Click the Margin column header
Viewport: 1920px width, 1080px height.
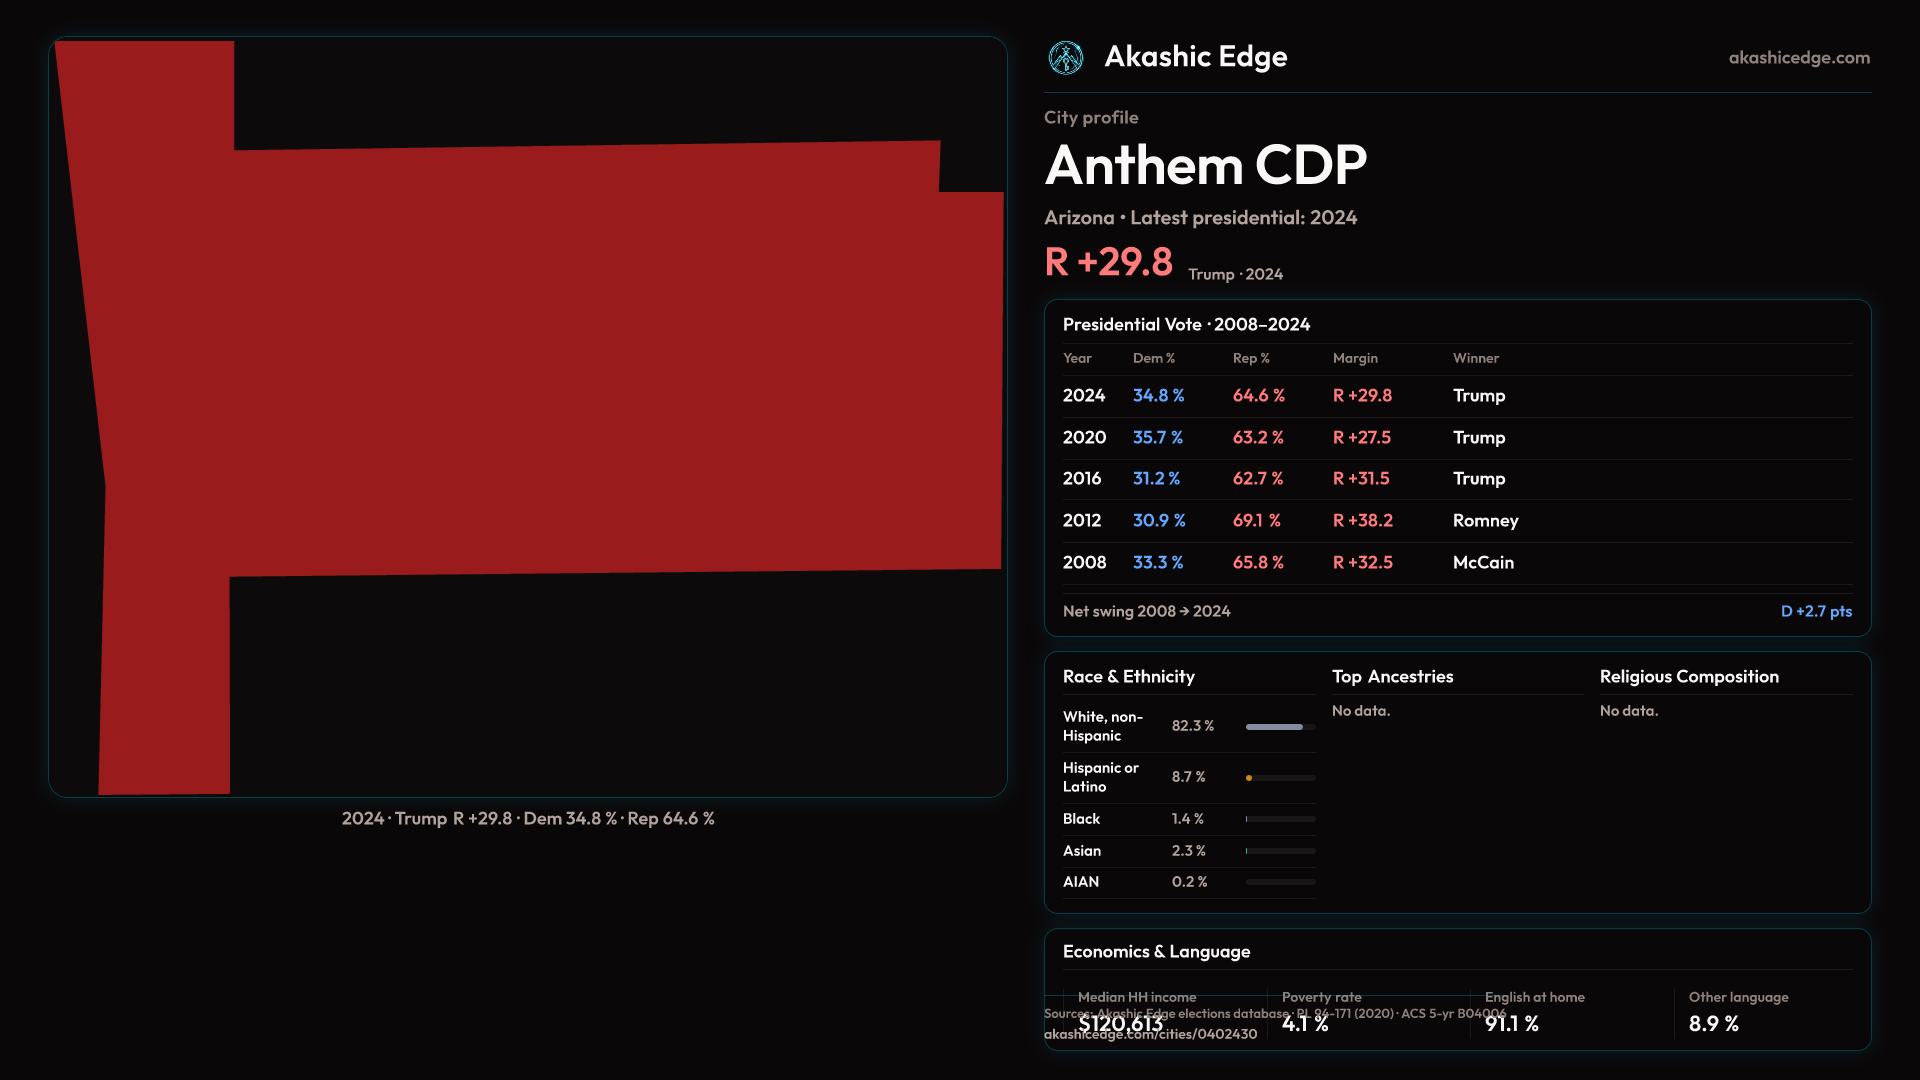1354,358
